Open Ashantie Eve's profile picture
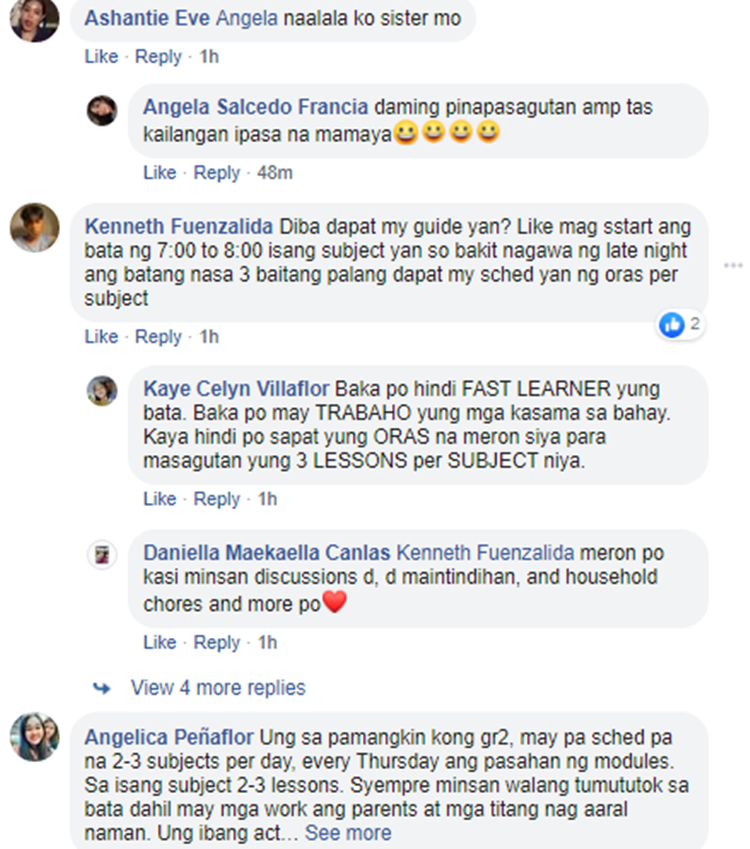This screenshot has width=750, height=849. tap(35, 19)
